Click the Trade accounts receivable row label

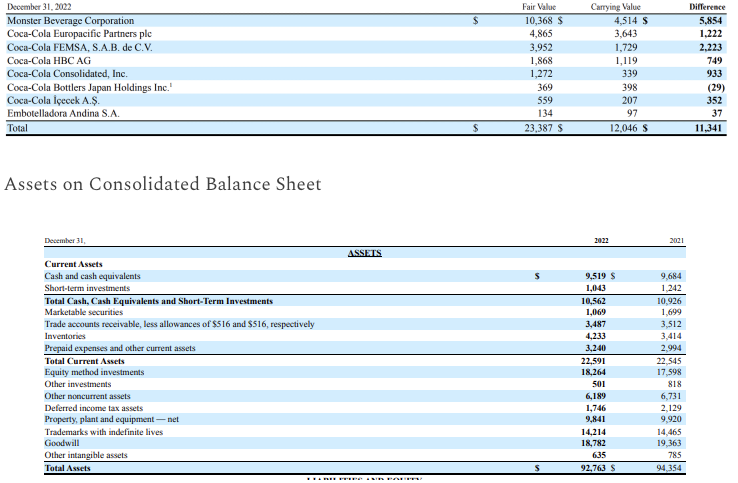coord(179,324)
